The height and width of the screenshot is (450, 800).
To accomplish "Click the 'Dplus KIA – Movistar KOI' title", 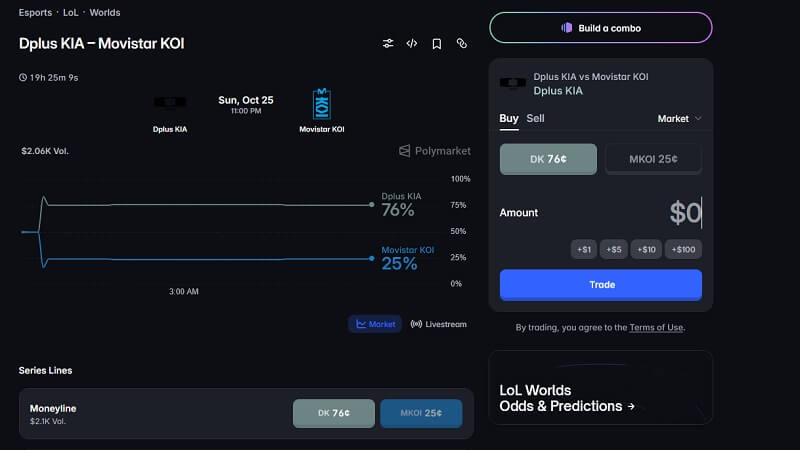I will 102,44.
